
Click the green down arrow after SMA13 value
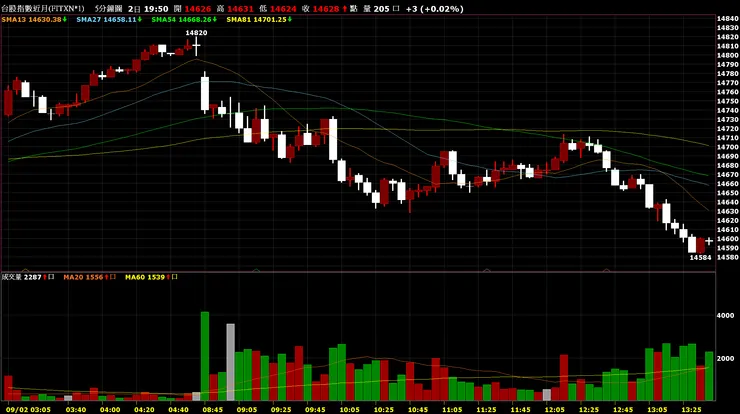(x=65, y=19)
